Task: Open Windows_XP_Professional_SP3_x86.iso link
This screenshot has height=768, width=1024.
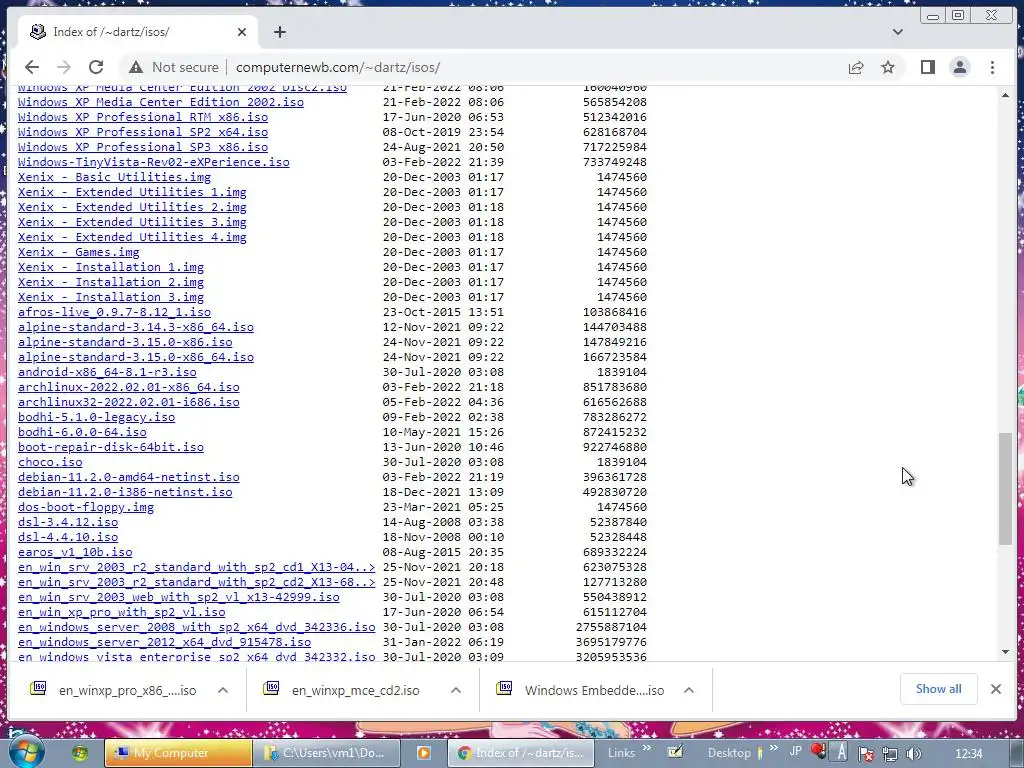Action: (142, 147)
